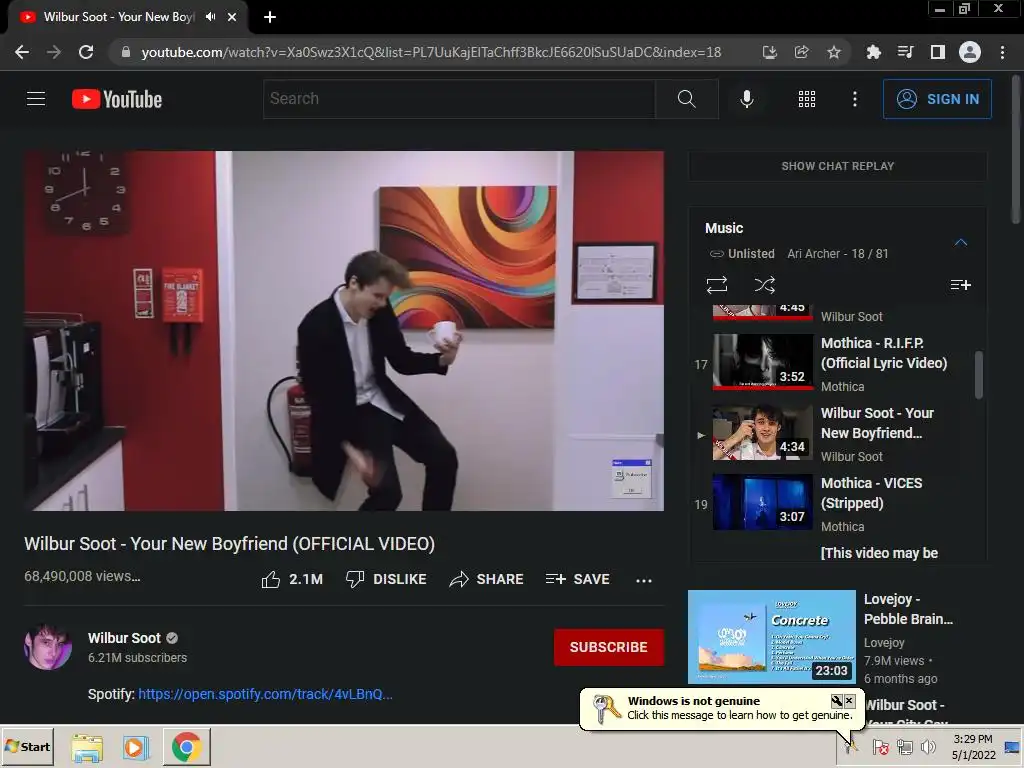Click the SHARE button
This screenshot has height=768, width=1024.
(x=487, y=579)
